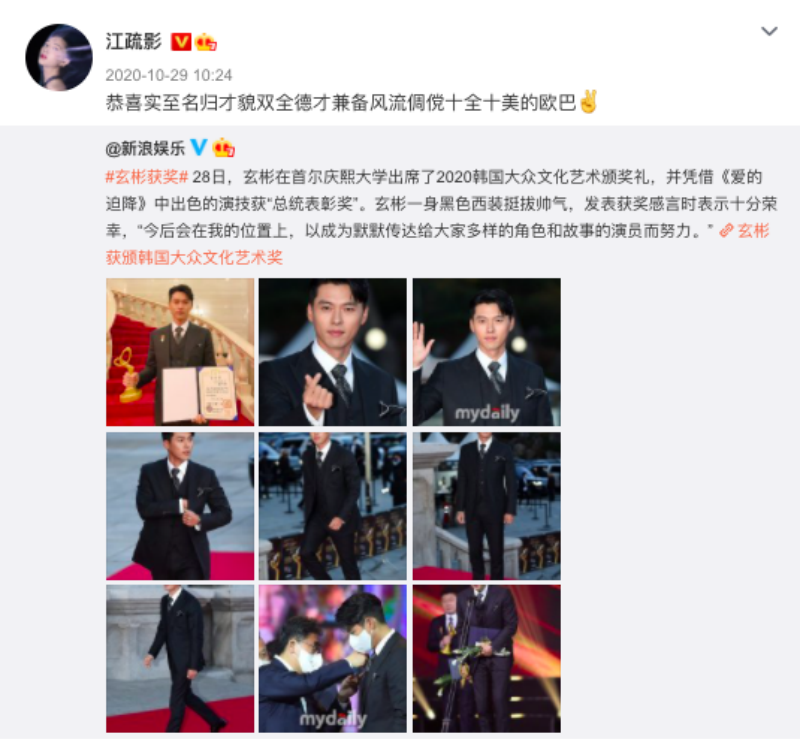Open photo of man adjusting his watch
Image resolution: width=800 pixels, height=739 pixels.
pyautogui.click(x=180, y=506)
